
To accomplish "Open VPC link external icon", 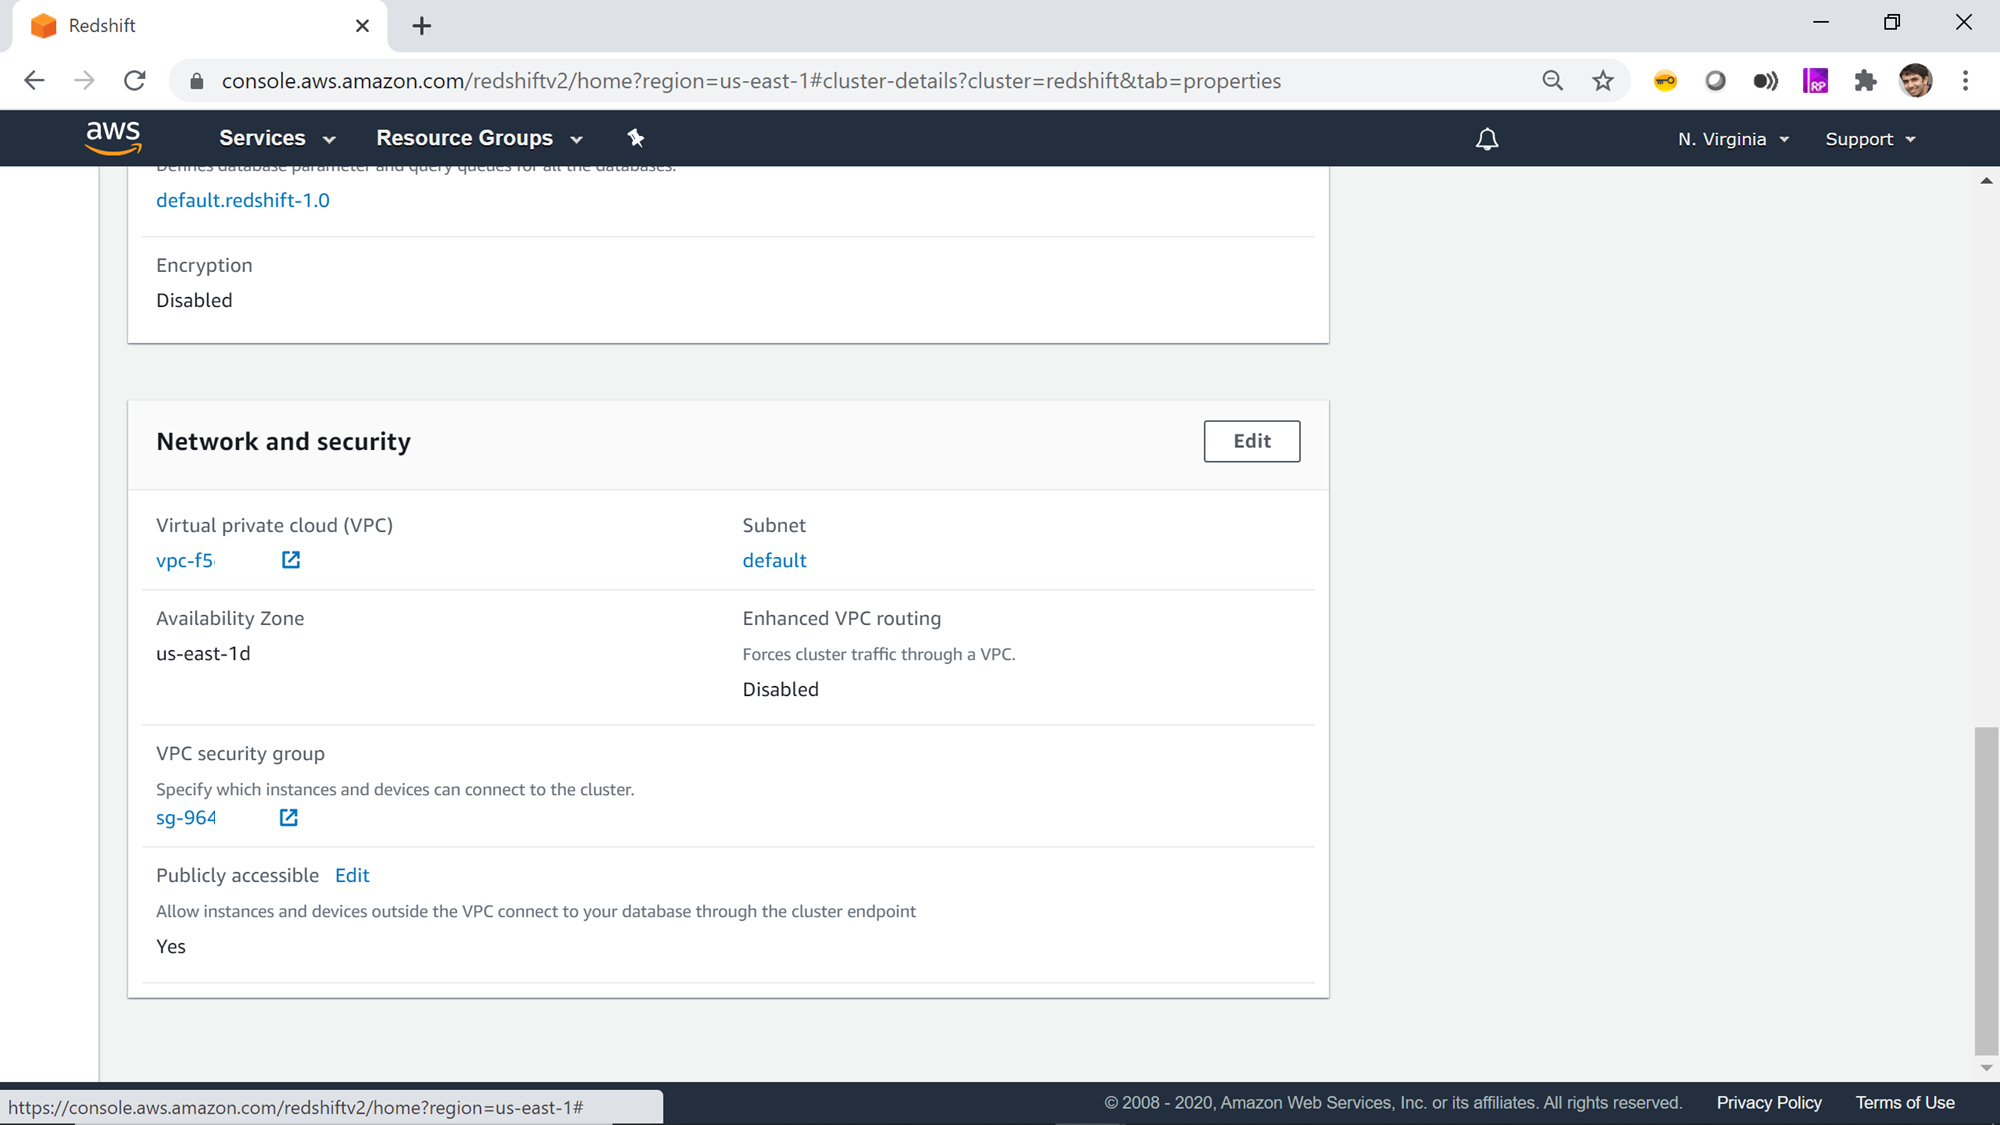I will (x=291, y=560).
